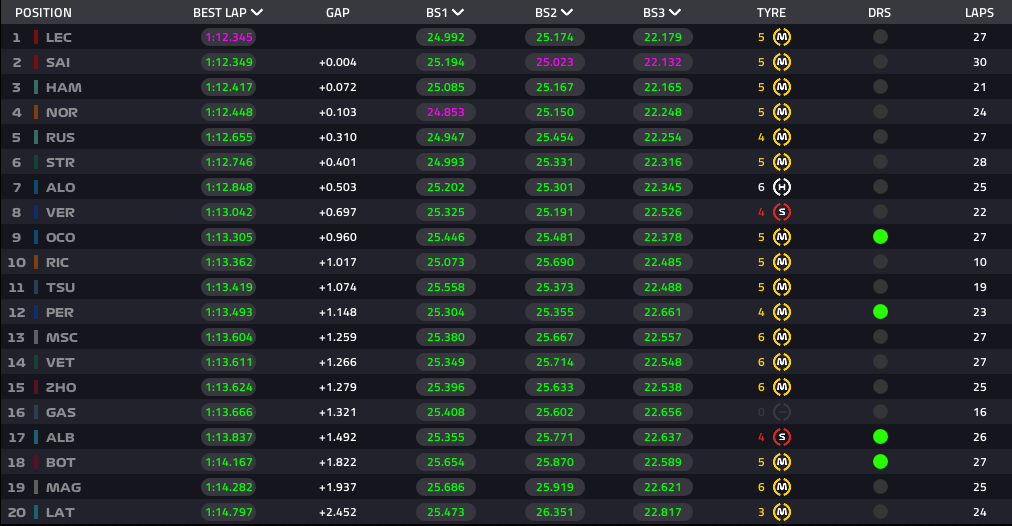Click Latifi's medium tyre icon
This screenshot has width=1012, height=526.
click(782, 512)
